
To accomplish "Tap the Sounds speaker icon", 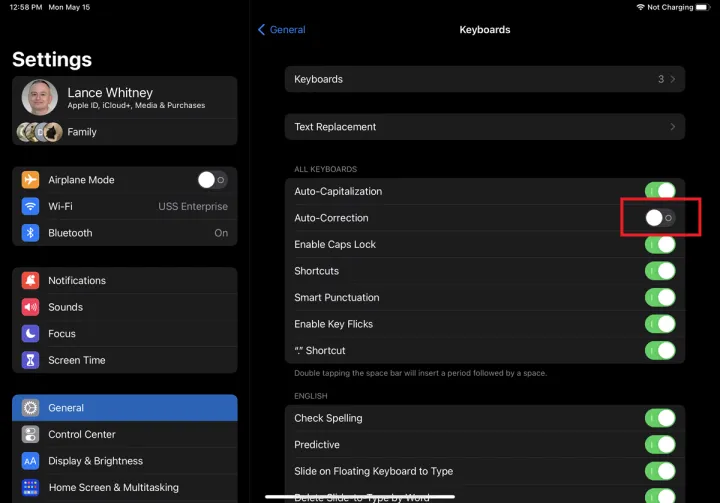I will pyautogui.click(x=30, y=307).
